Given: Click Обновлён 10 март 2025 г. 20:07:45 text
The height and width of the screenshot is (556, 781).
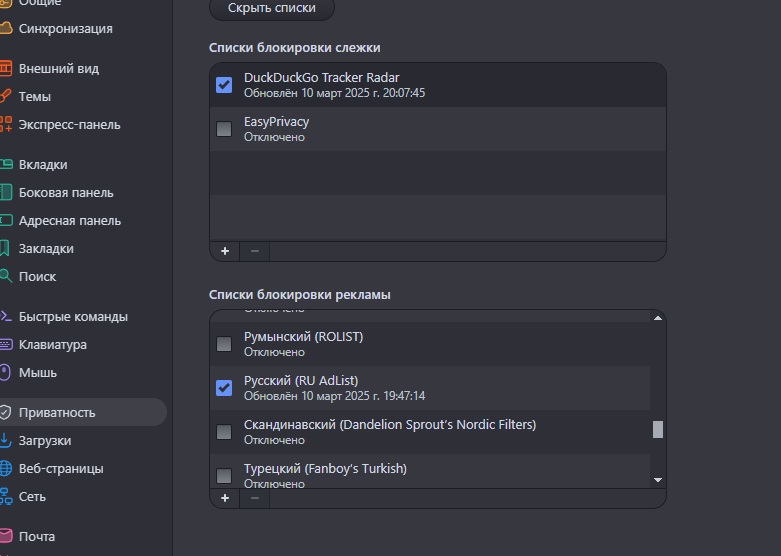Looking at the screenshot, I should pos(334,93).
